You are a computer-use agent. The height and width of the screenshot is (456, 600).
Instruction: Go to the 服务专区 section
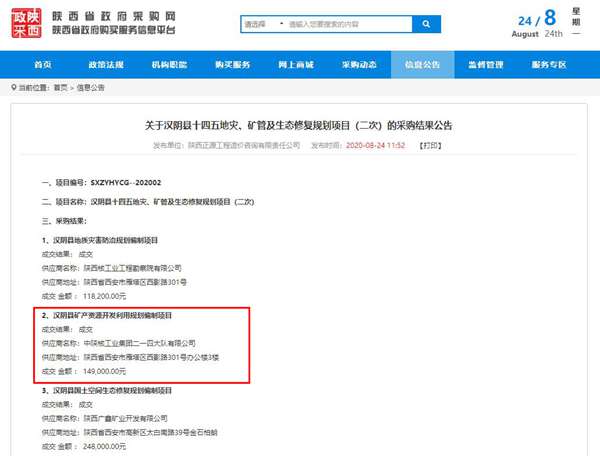[x=549, y=64]
